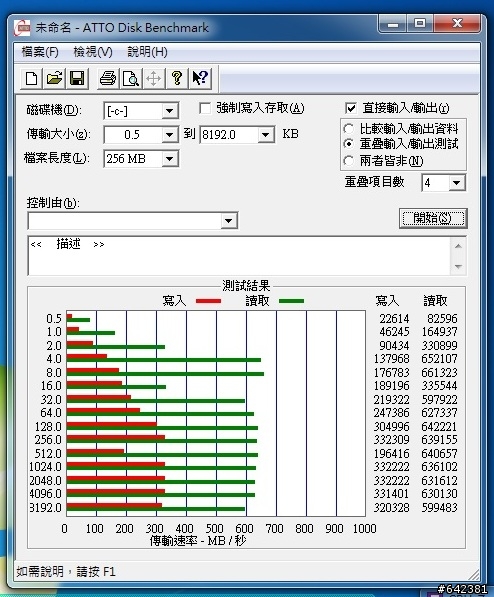Expand minimum transfer size 0.5 dropdown
Screen dimensions: 494x597
(x=169, y=135)
